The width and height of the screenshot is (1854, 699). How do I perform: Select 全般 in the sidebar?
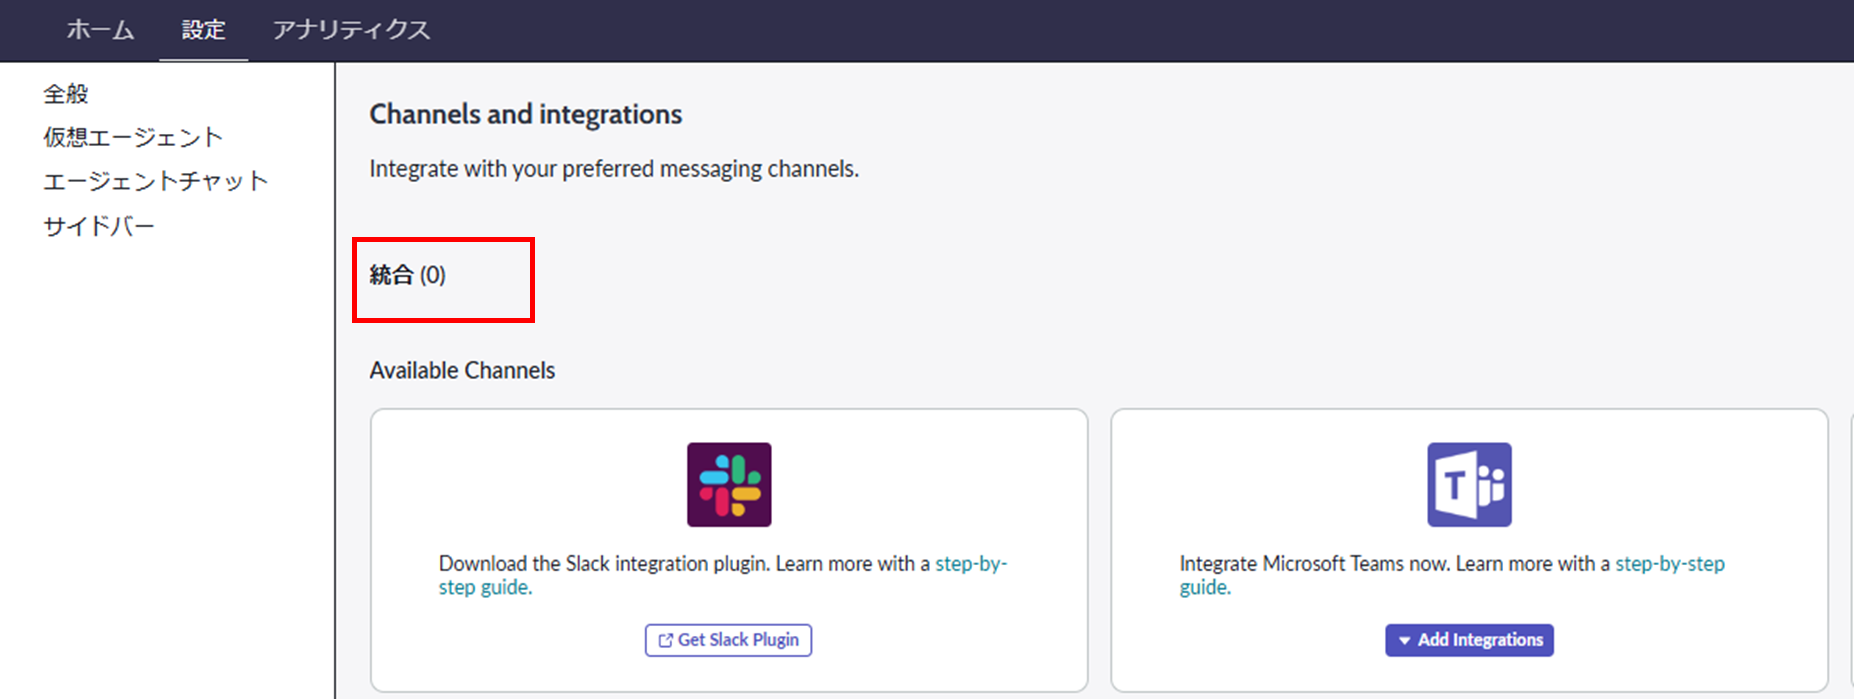pyautogui.click(x=66, y=94)
